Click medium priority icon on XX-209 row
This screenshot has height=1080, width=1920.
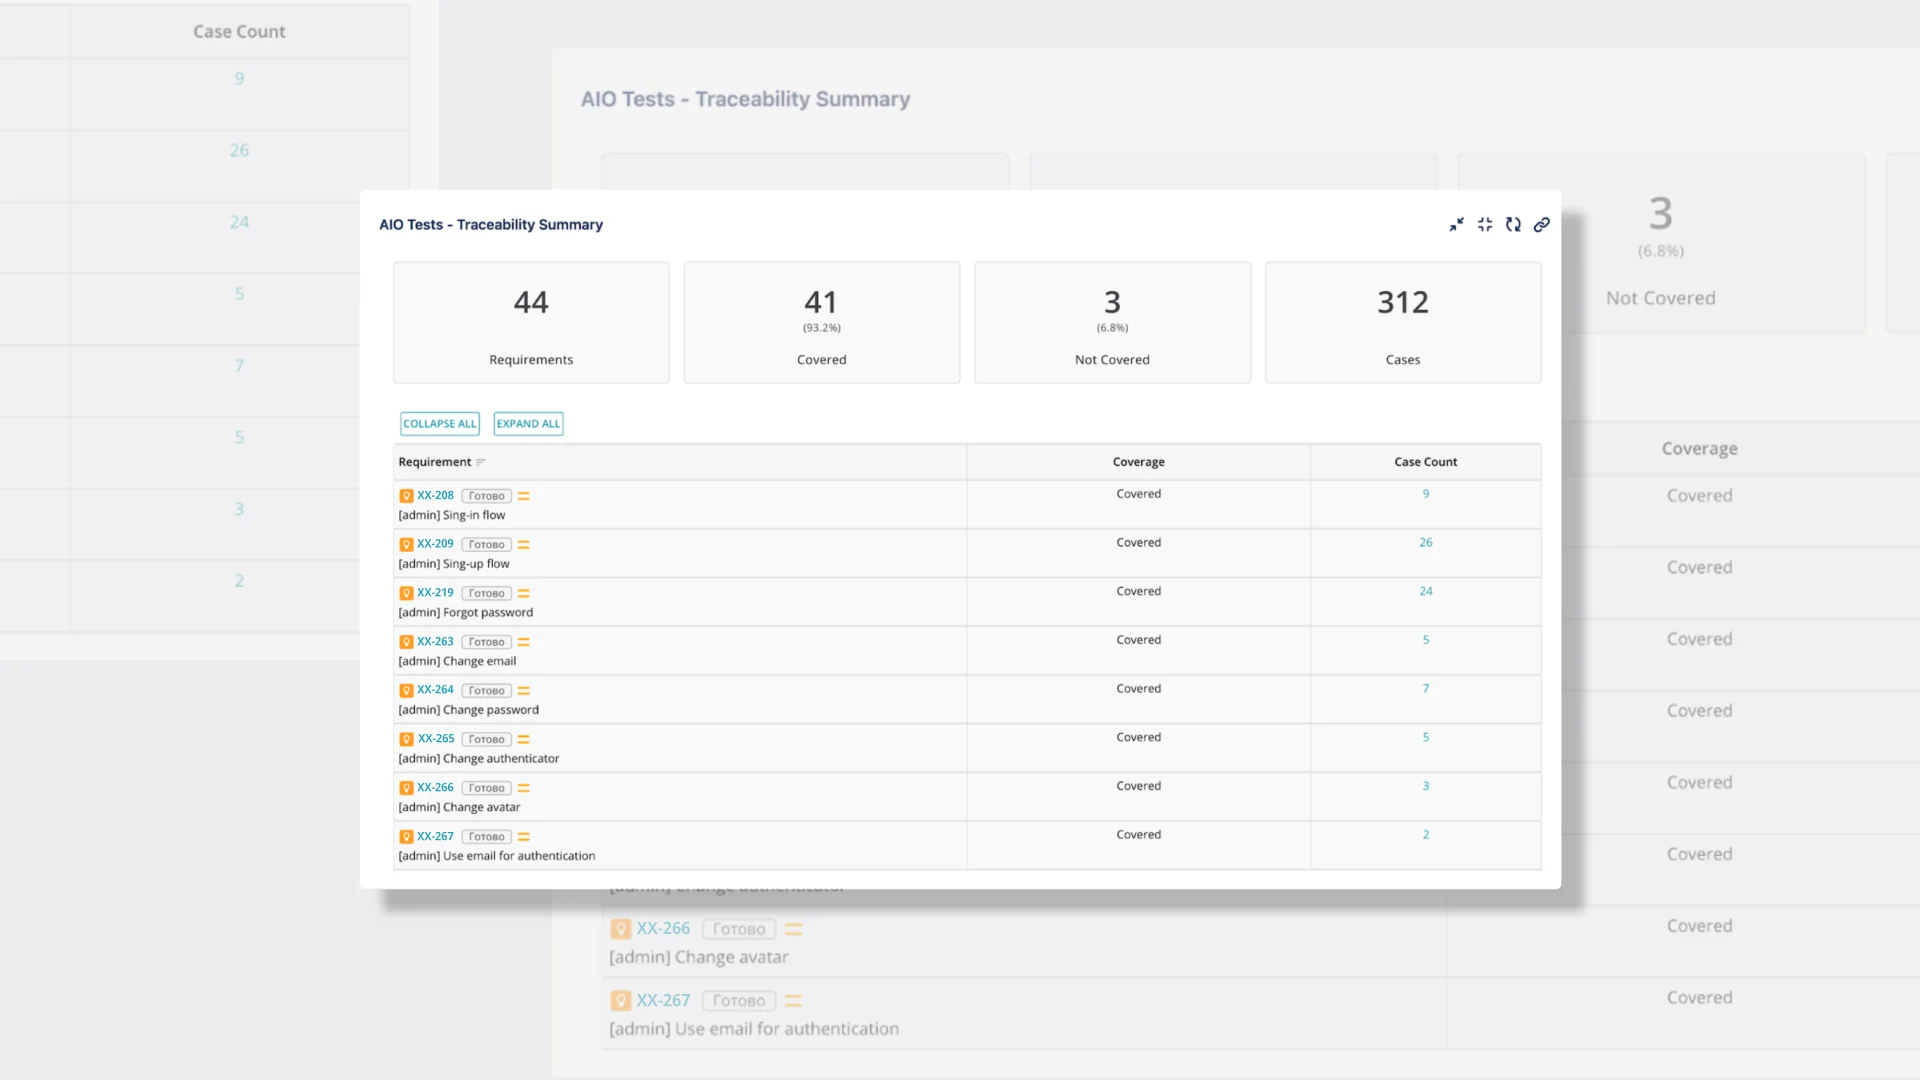pyautogui.click(x=523, y=545)
